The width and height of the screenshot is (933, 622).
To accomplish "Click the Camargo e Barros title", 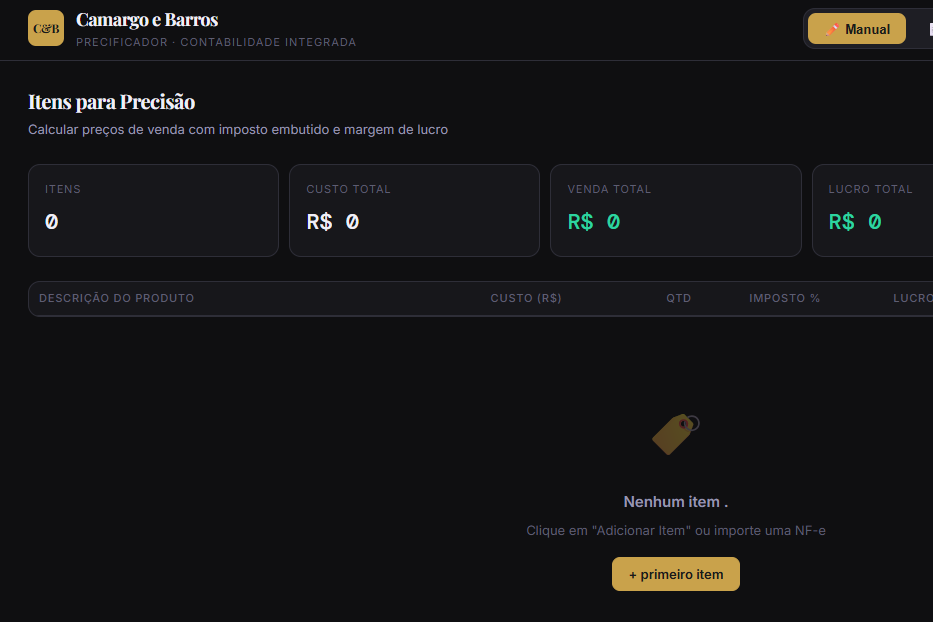I will pos(147,20).
